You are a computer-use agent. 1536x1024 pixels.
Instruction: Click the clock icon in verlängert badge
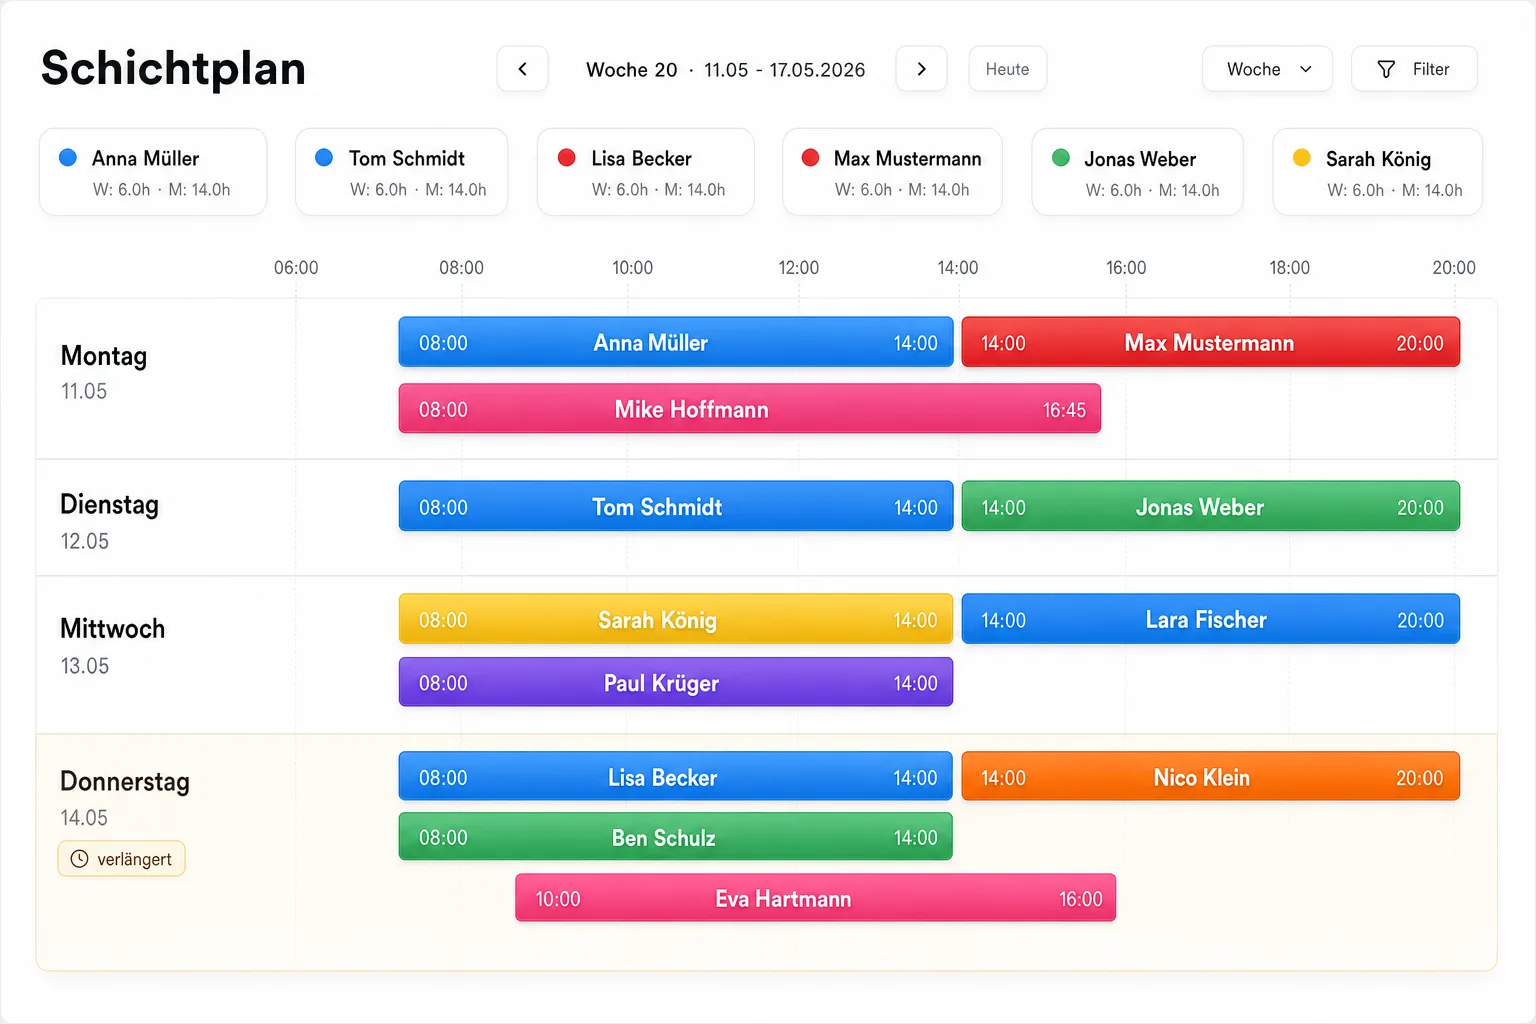click(79, 859)
